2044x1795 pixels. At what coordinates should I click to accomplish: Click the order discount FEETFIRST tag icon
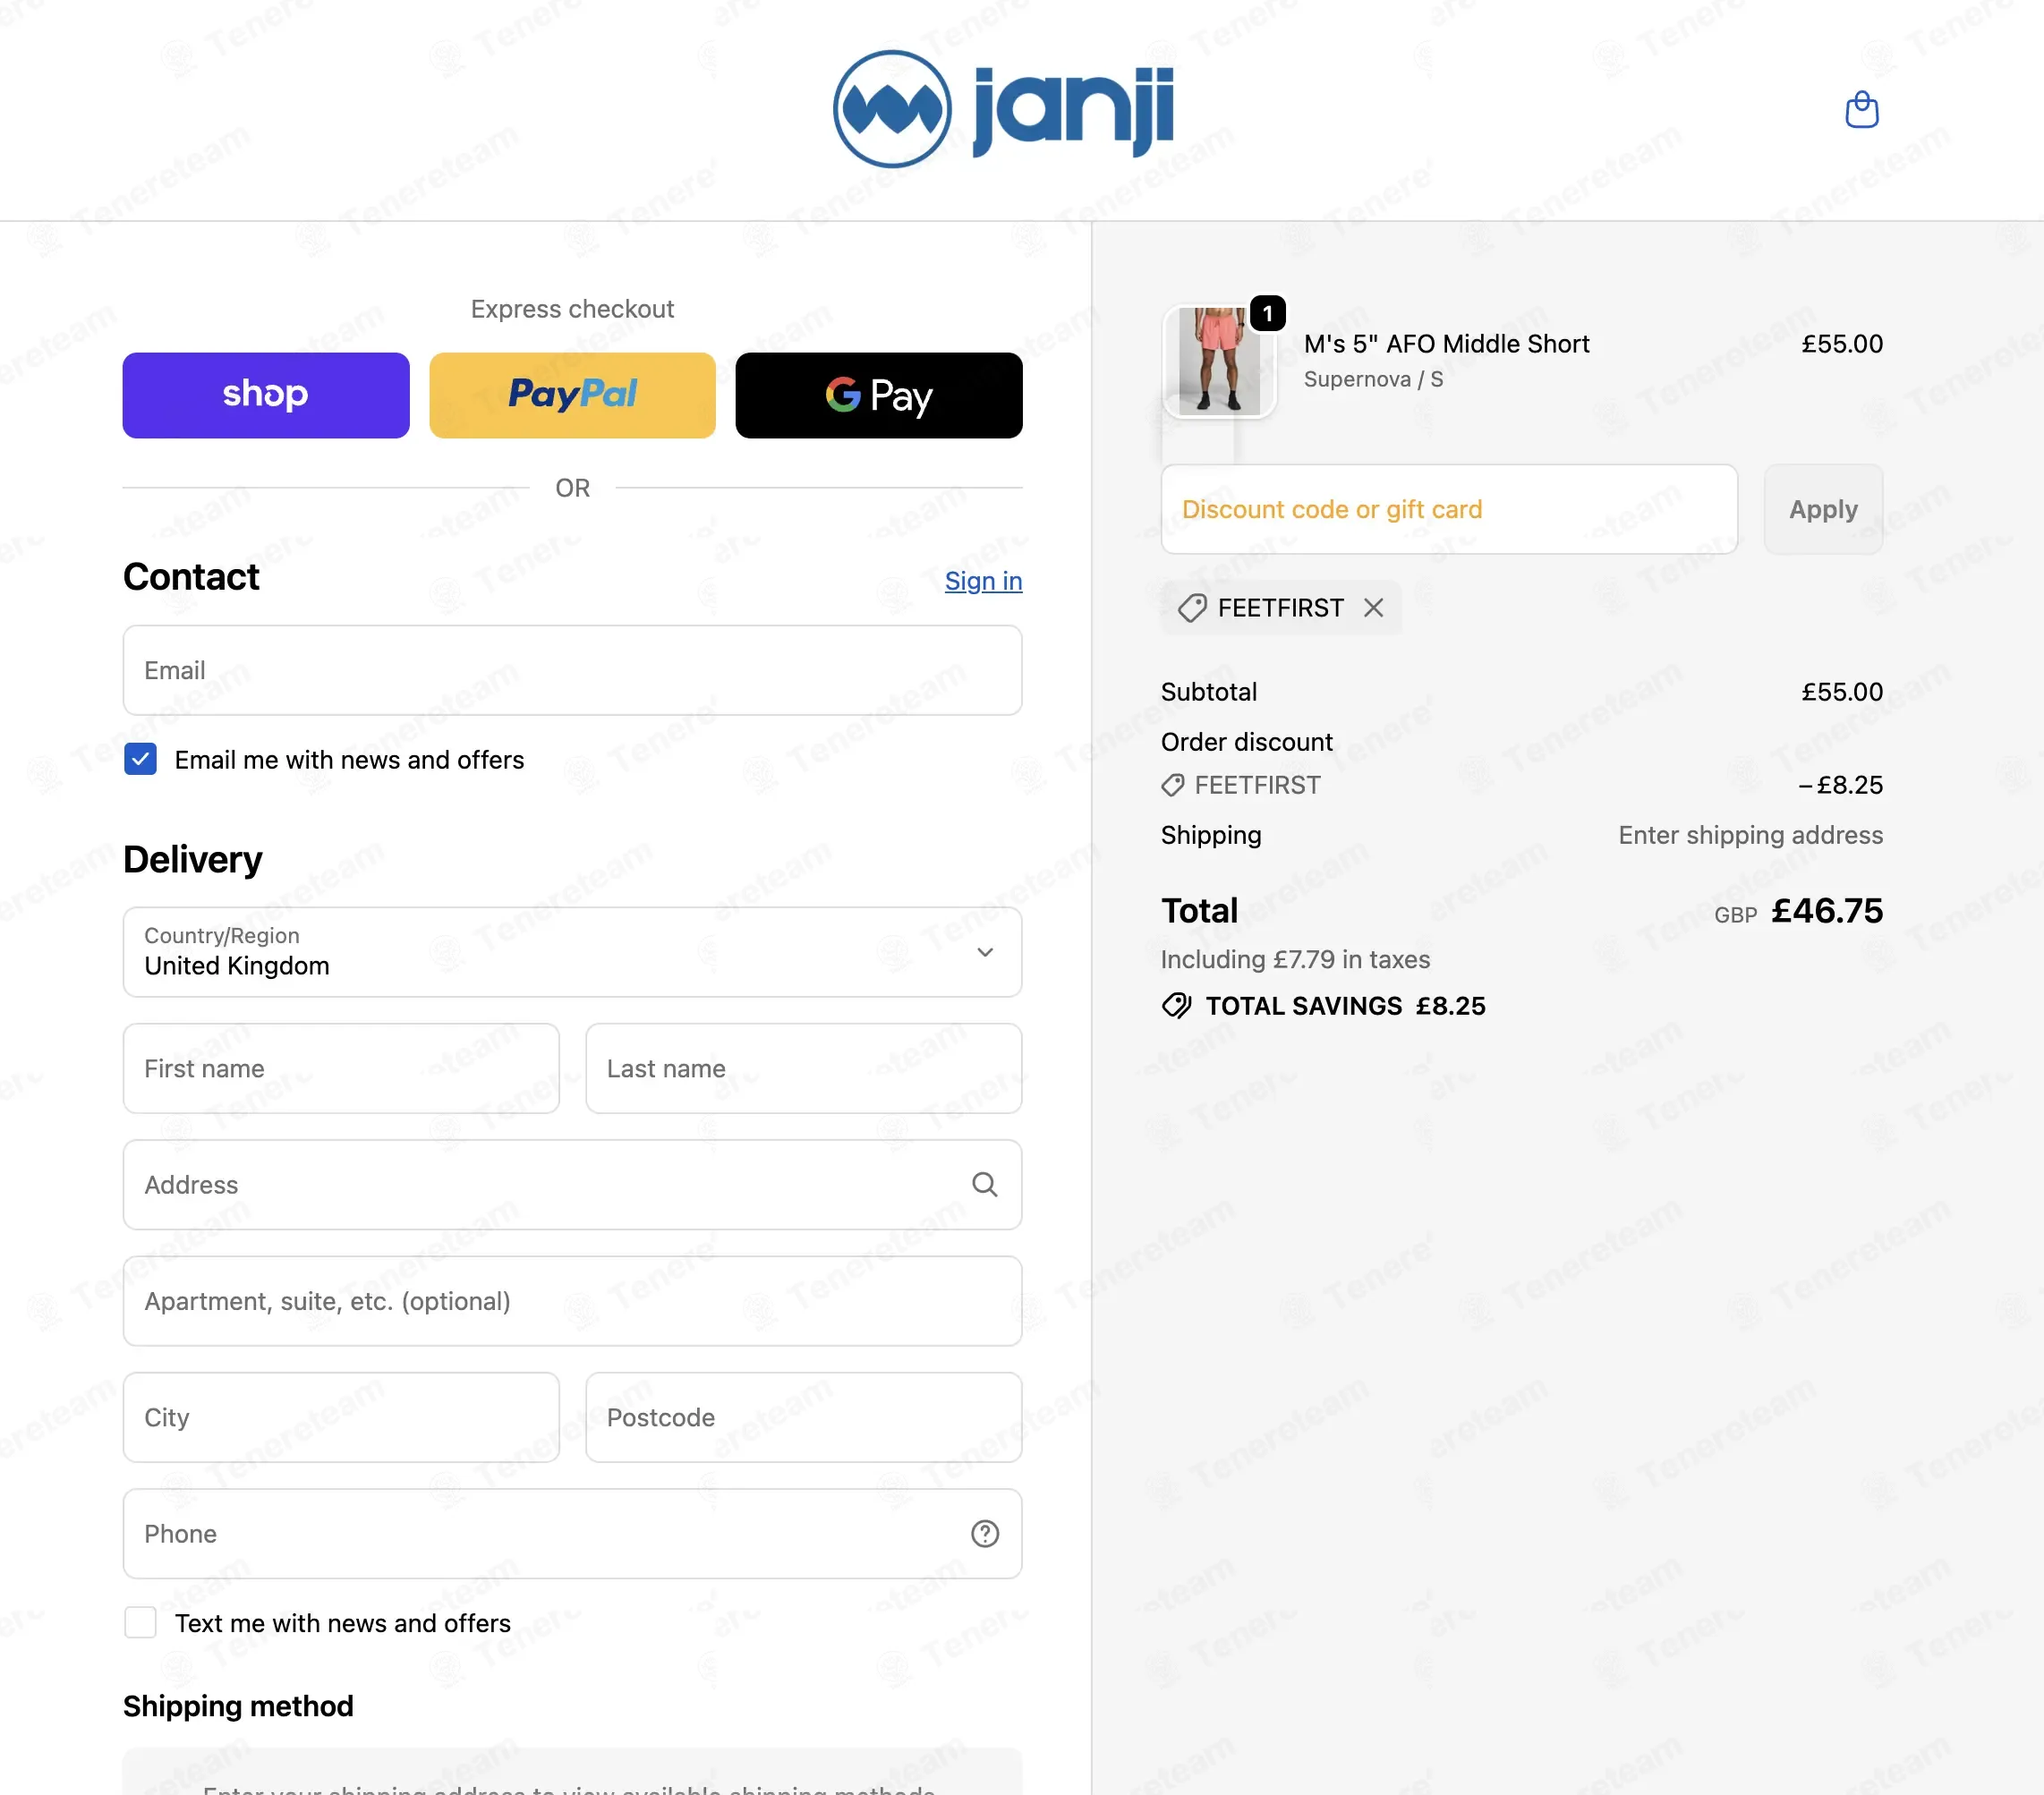(1173, 786)
